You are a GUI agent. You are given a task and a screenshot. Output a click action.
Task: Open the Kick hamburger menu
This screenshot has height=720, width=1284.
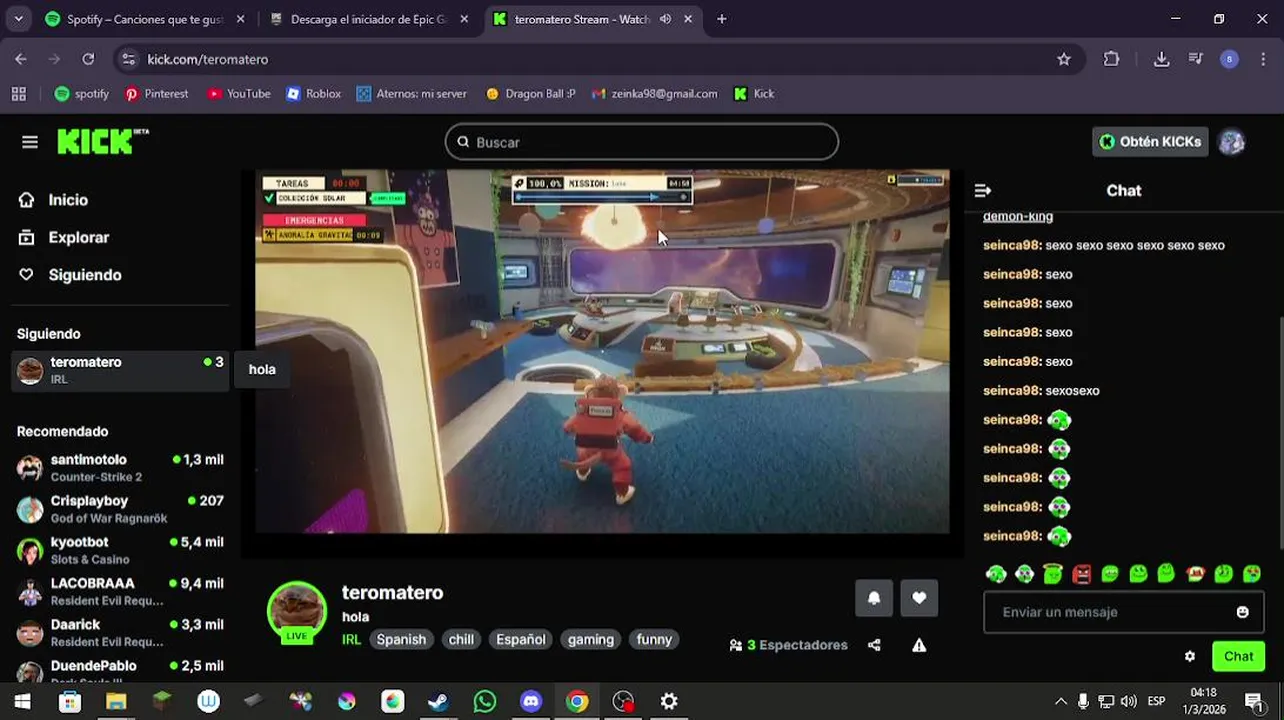pyautogui.click(x=30, y=142)
